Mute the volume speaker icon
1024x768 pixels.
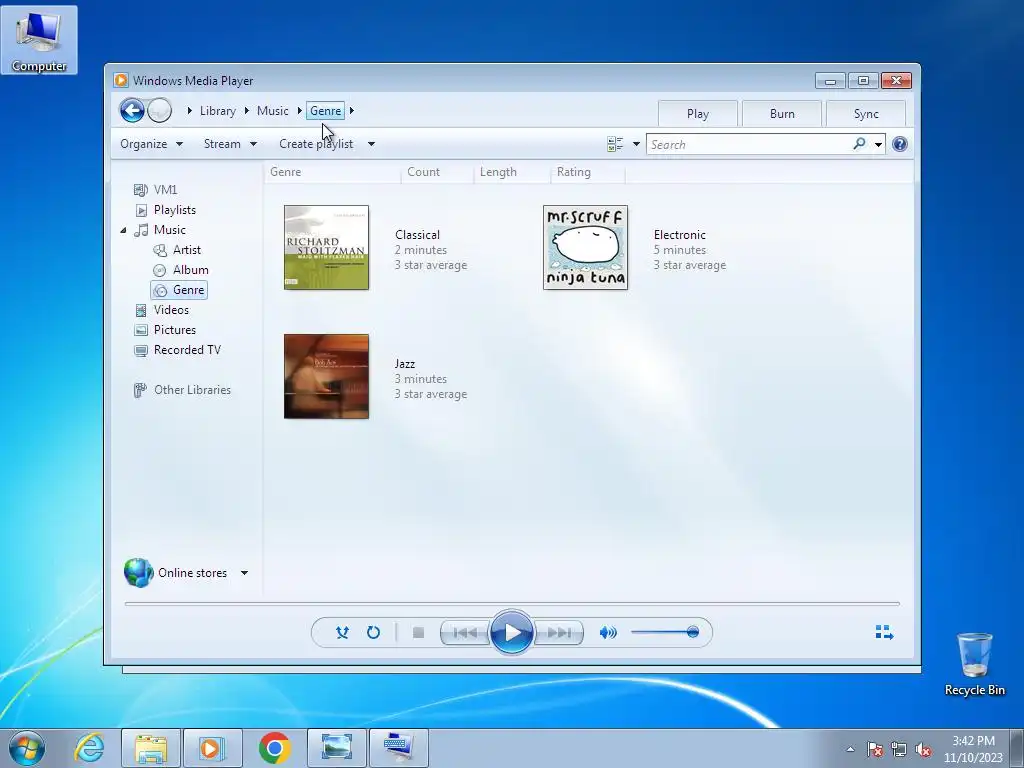click(608, 632)
